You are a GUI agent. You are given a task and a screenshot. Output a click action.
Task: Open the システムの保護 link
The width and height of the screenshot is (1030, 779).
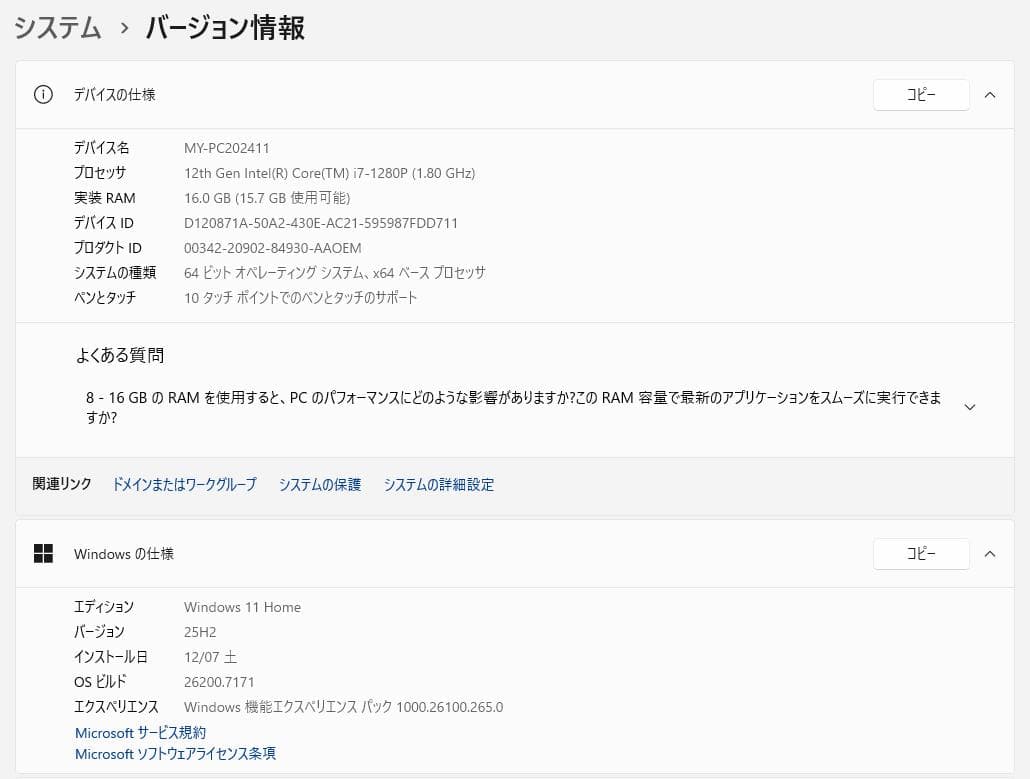coord(319,484)
